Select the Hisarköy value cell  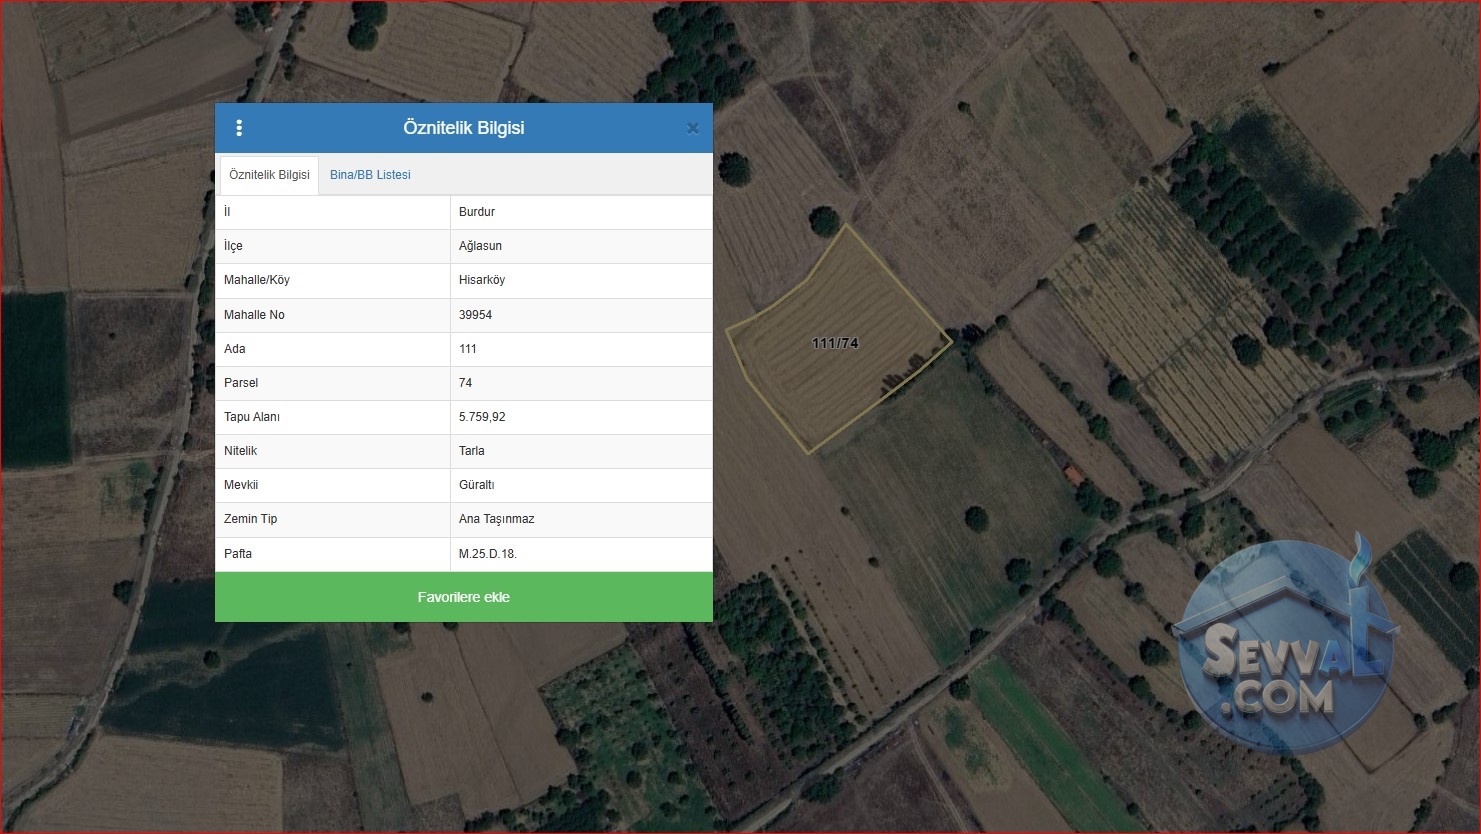[x=581, y=280]
